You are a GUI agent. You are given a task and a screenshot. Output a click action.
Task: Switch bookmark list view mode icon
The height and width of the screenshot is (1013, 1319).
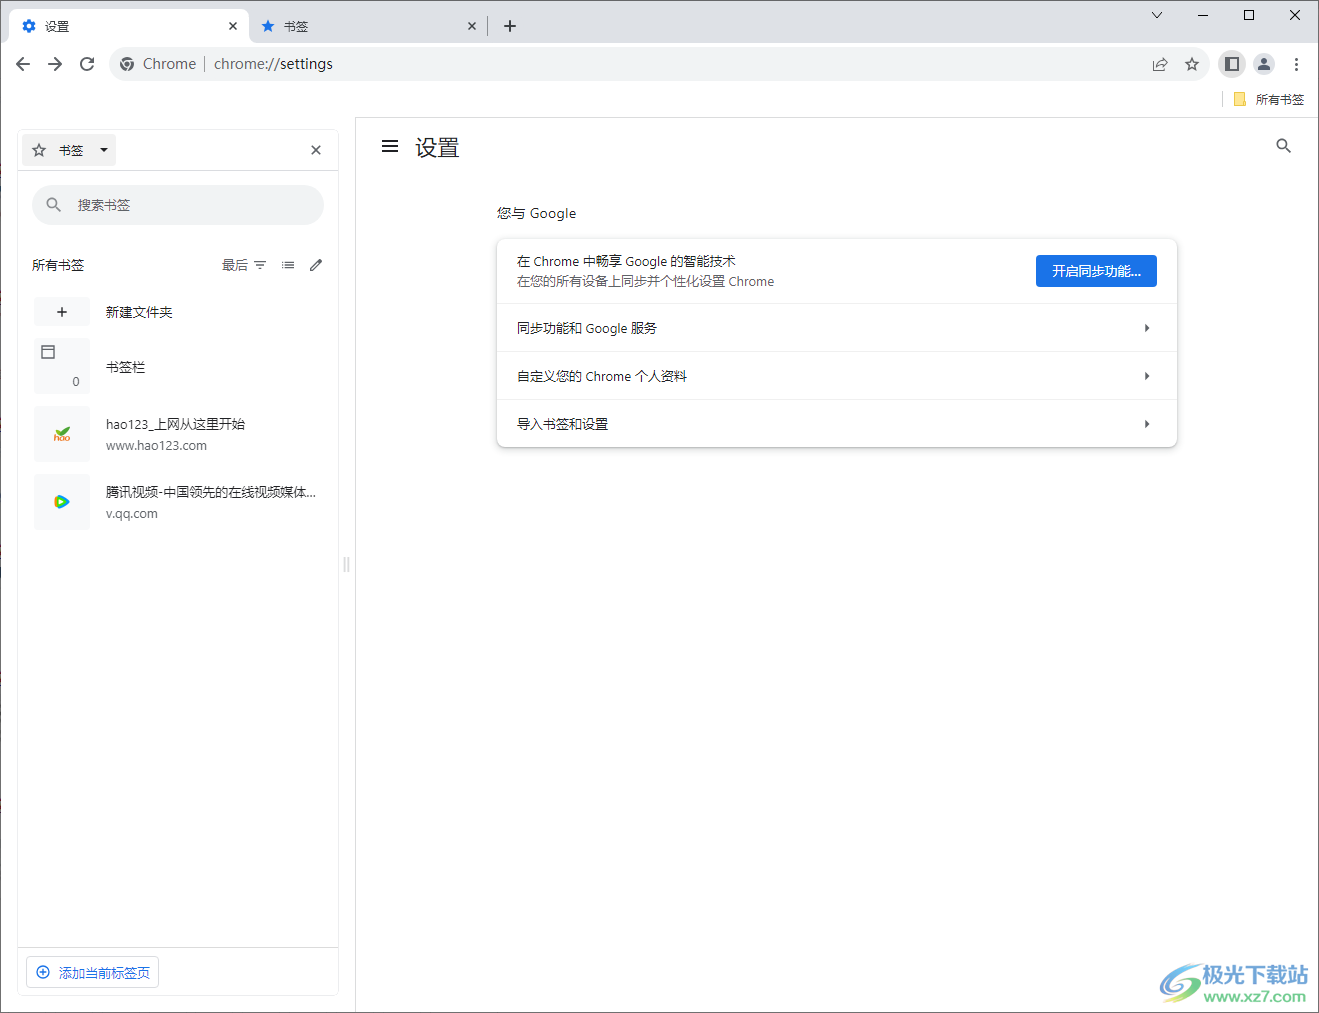tap(288, 265)
